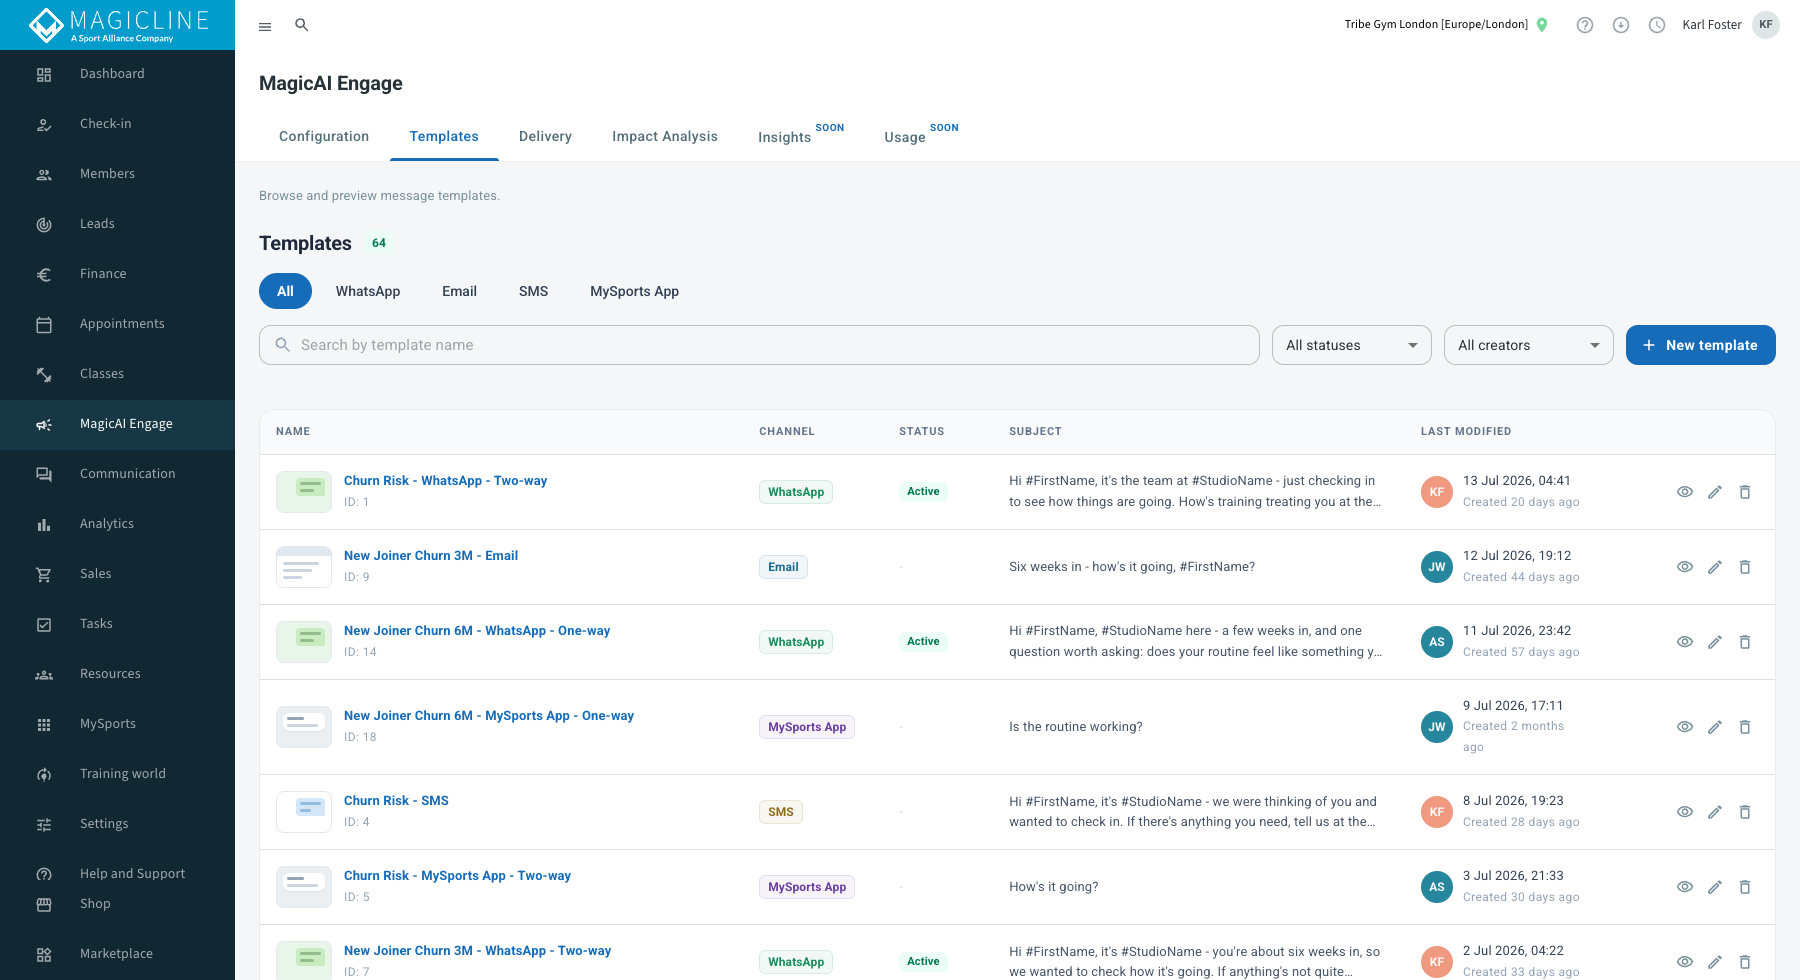The height and width of the screenshot is (980, 1800).
Task: Filter templates by Email channel
Action: (x=459, y=291)
